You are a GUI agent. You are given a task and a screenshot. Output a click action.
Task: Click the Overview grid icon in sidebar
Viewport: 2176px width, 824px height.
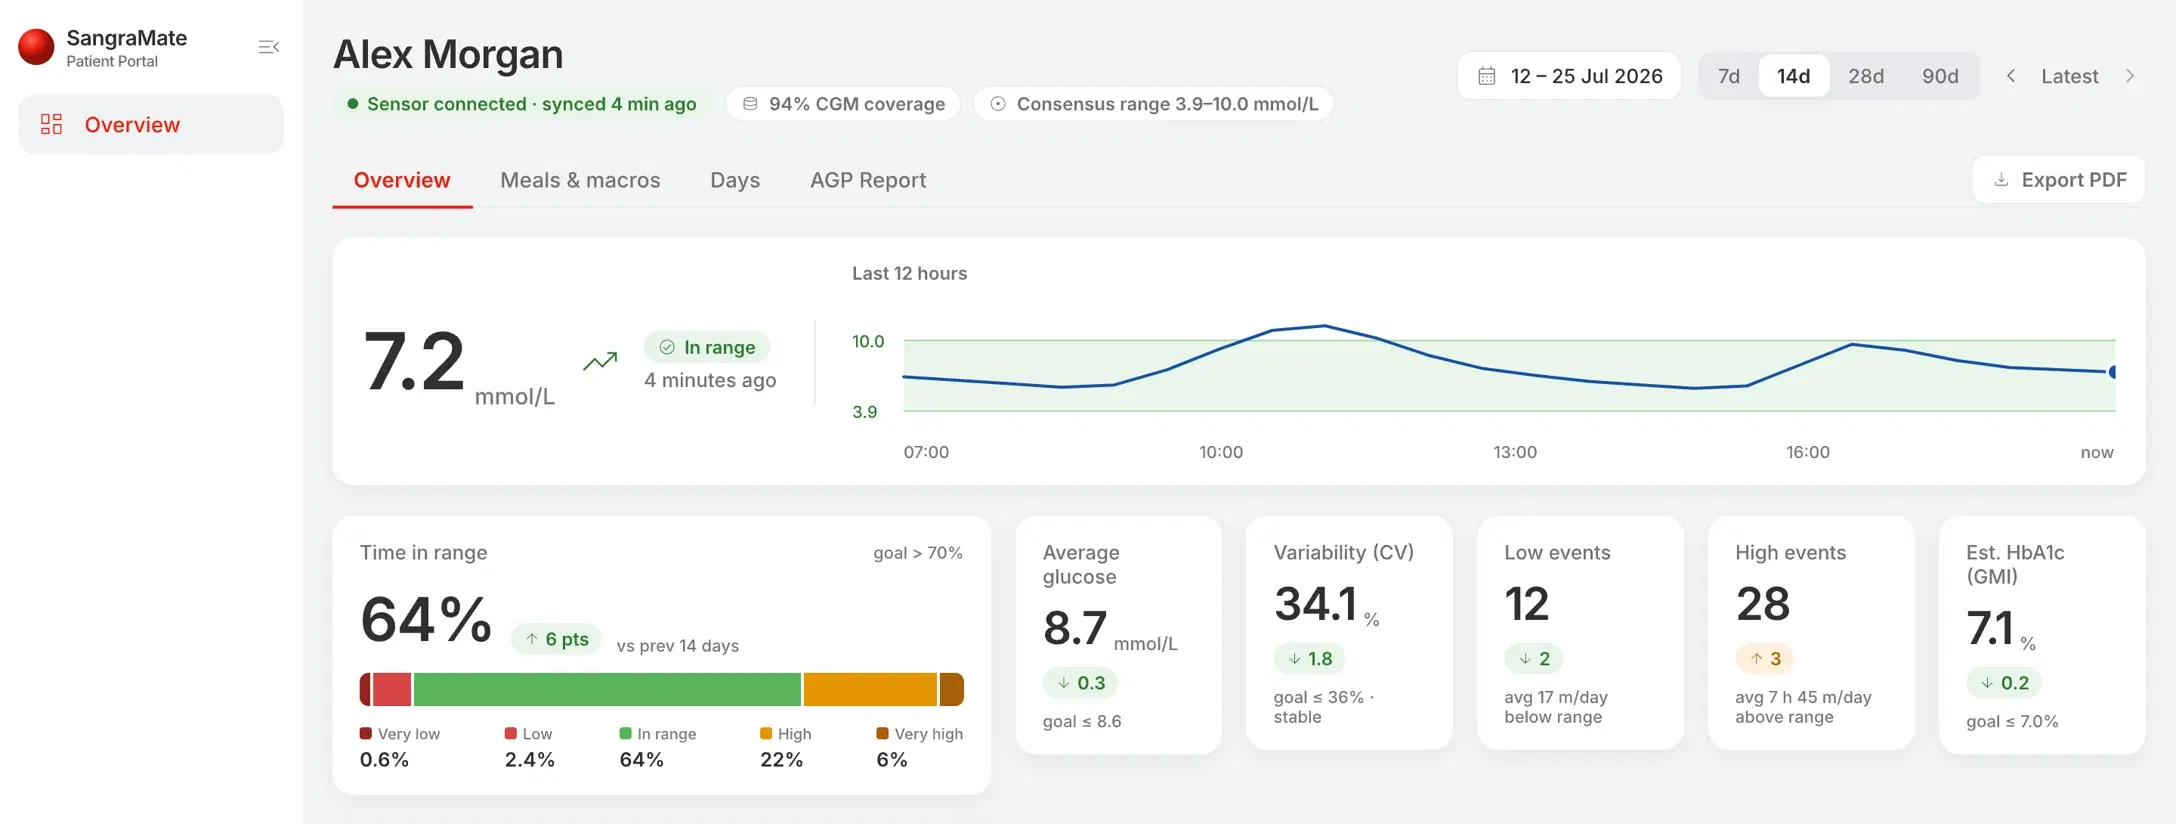click(x=51, y=124)
